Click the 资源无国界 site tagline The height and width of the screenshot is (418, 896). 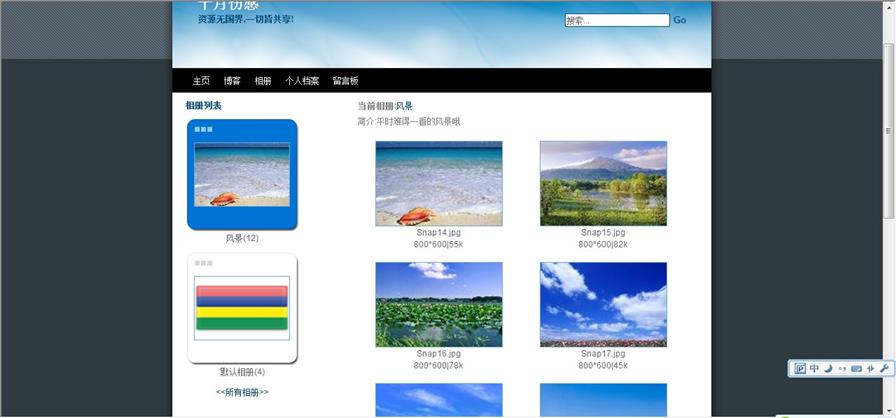point(246,19)
